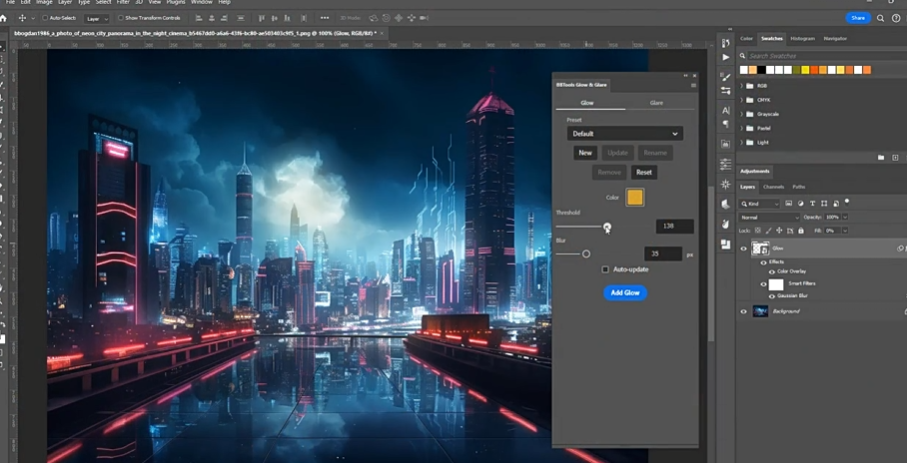Hide the Background layer with eye icon
Screen dimensions: 907x463
click(743, 311)
